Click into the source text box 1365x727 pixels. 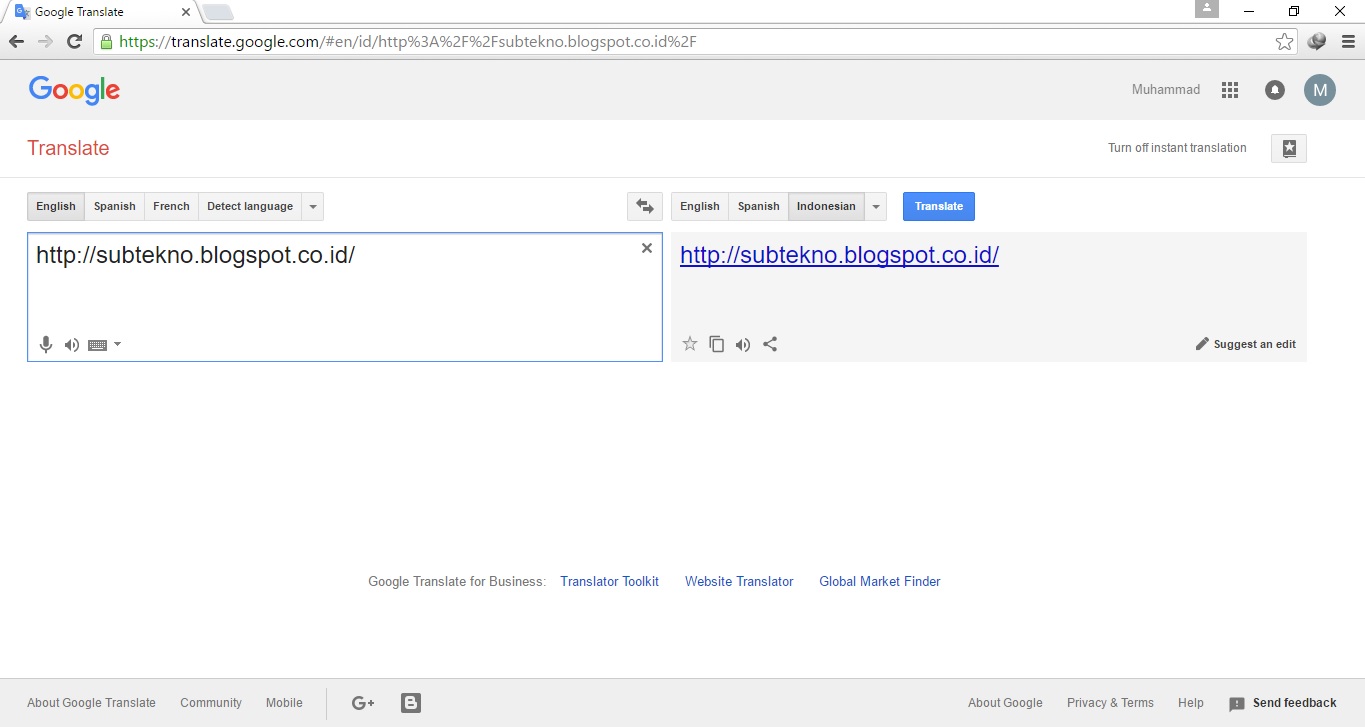point(345,297)
